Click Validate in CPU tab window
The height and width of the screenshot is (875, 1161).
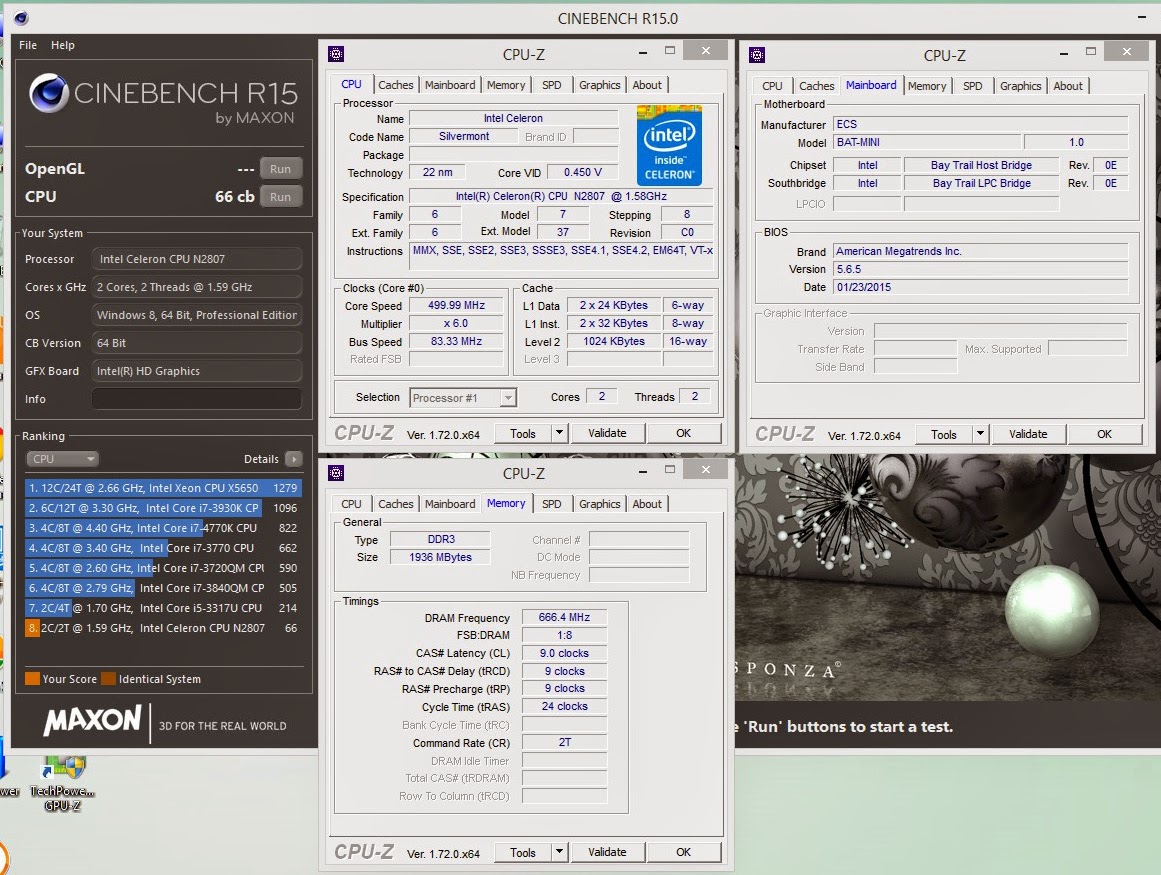coord(607,433)
